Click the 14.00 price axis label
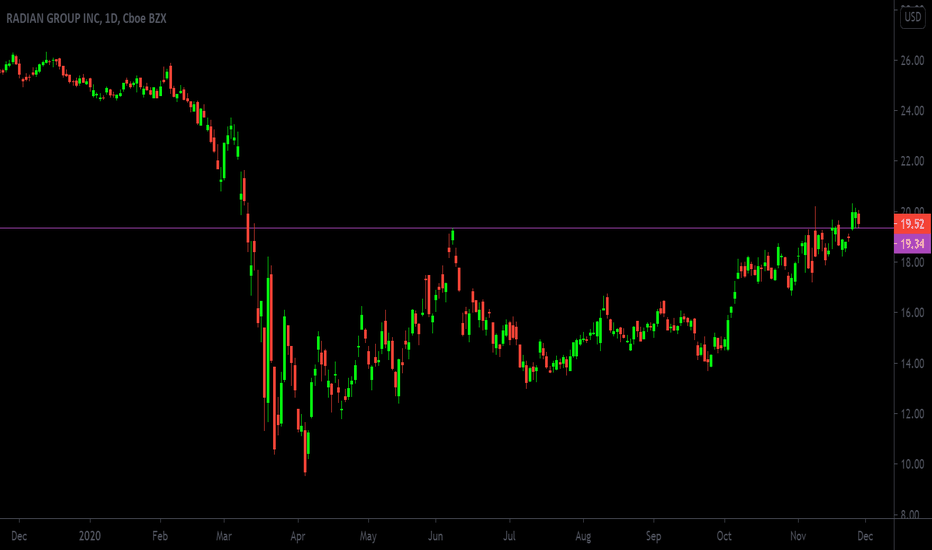Viewport: 932px width, 550px height. (912, 363)
